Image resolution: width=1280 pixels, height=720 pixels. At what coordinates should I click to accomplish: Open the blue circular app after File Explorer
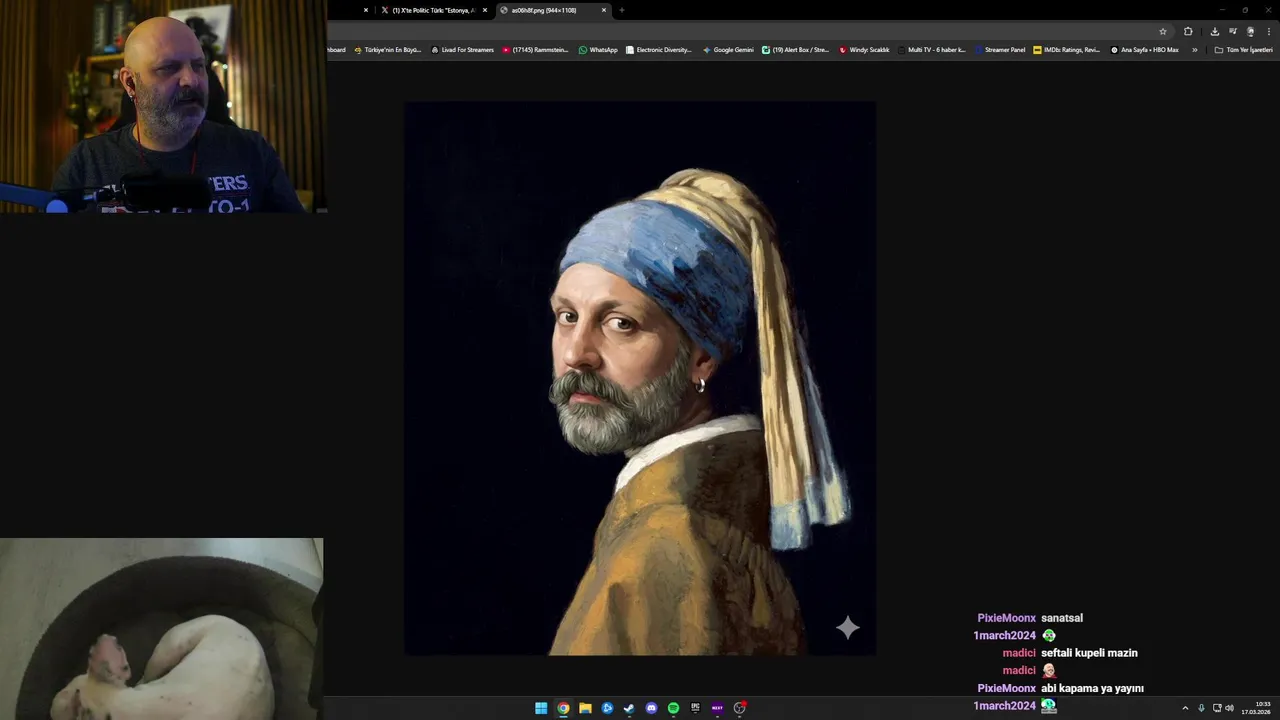(x=607, y=708)
